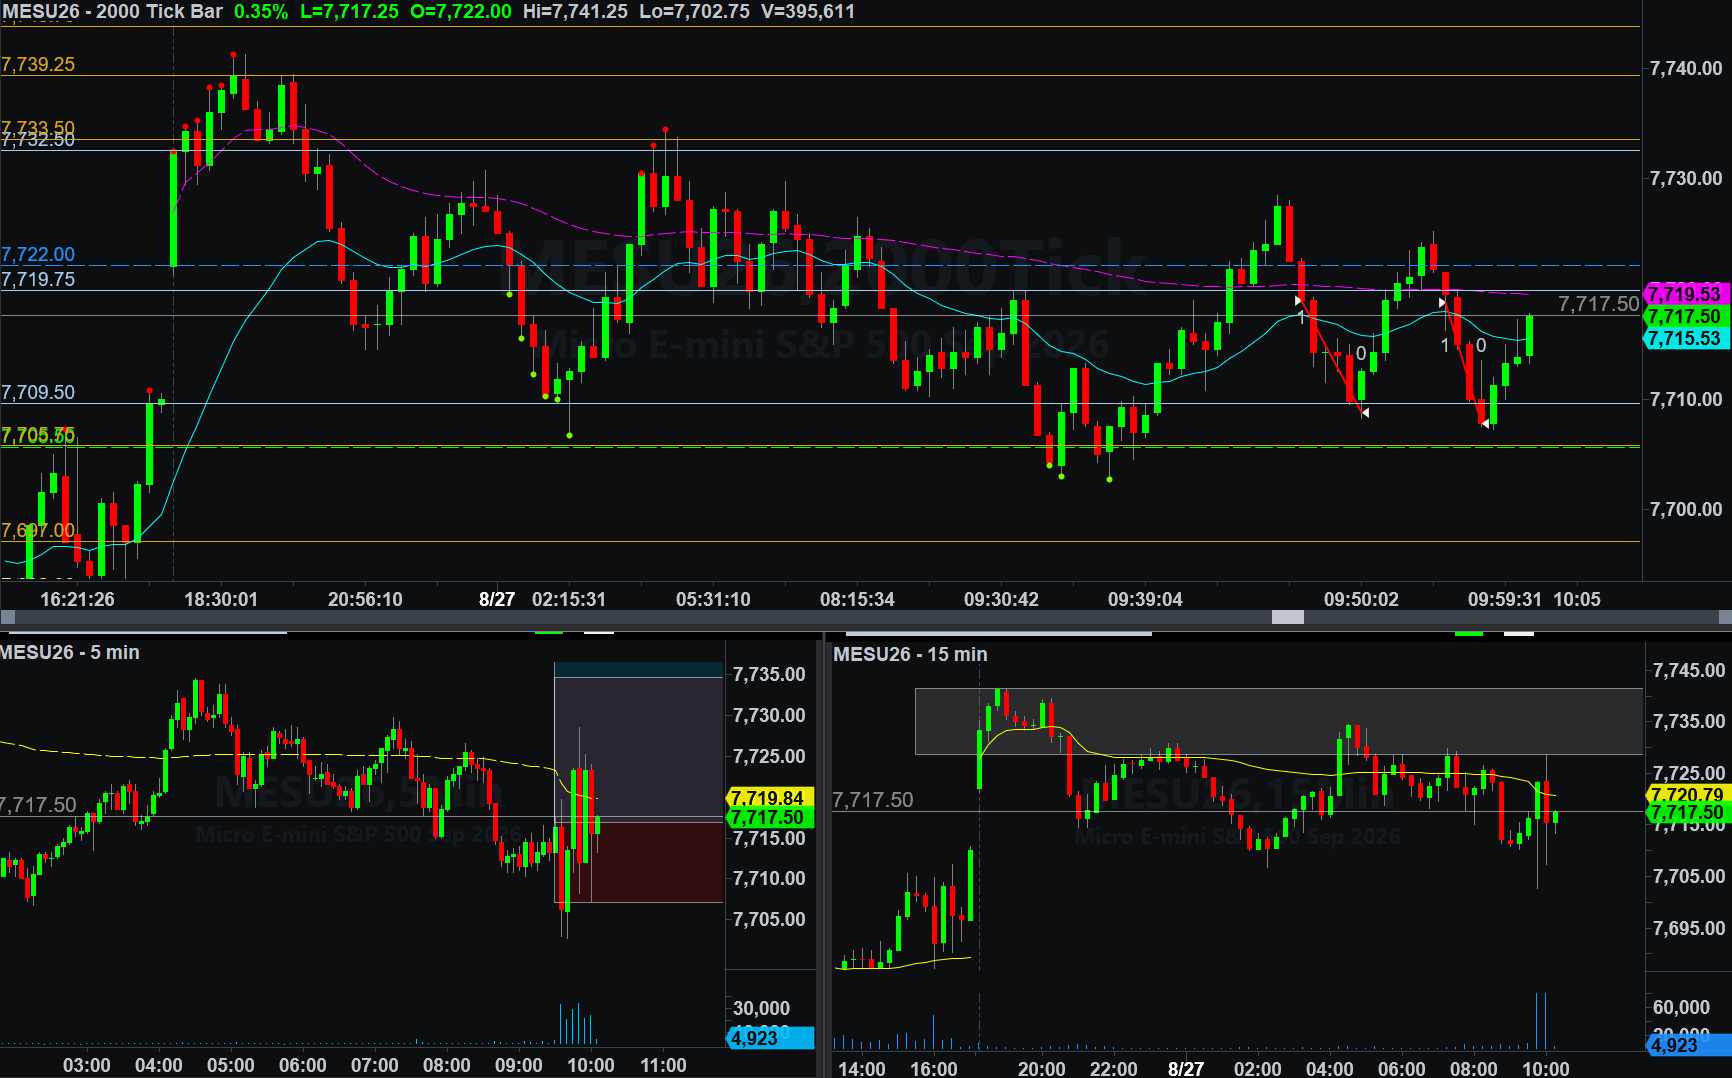Click the 7,697.00 level label
This screenshot has width=1732, height=1078.
[38, 530]
